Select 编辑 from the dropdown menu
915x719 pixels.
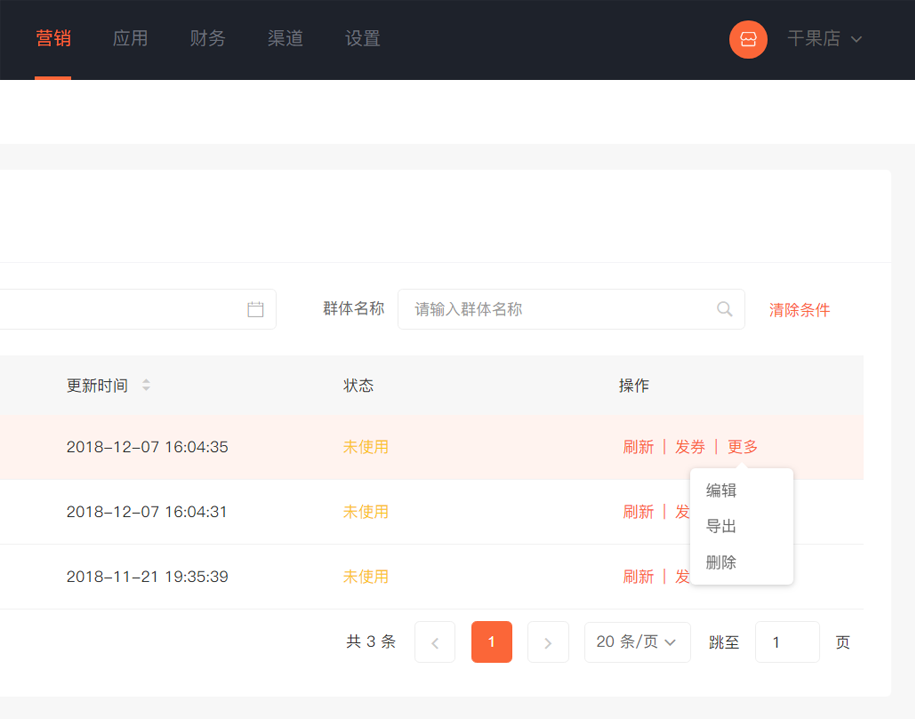tap(721, 491)
